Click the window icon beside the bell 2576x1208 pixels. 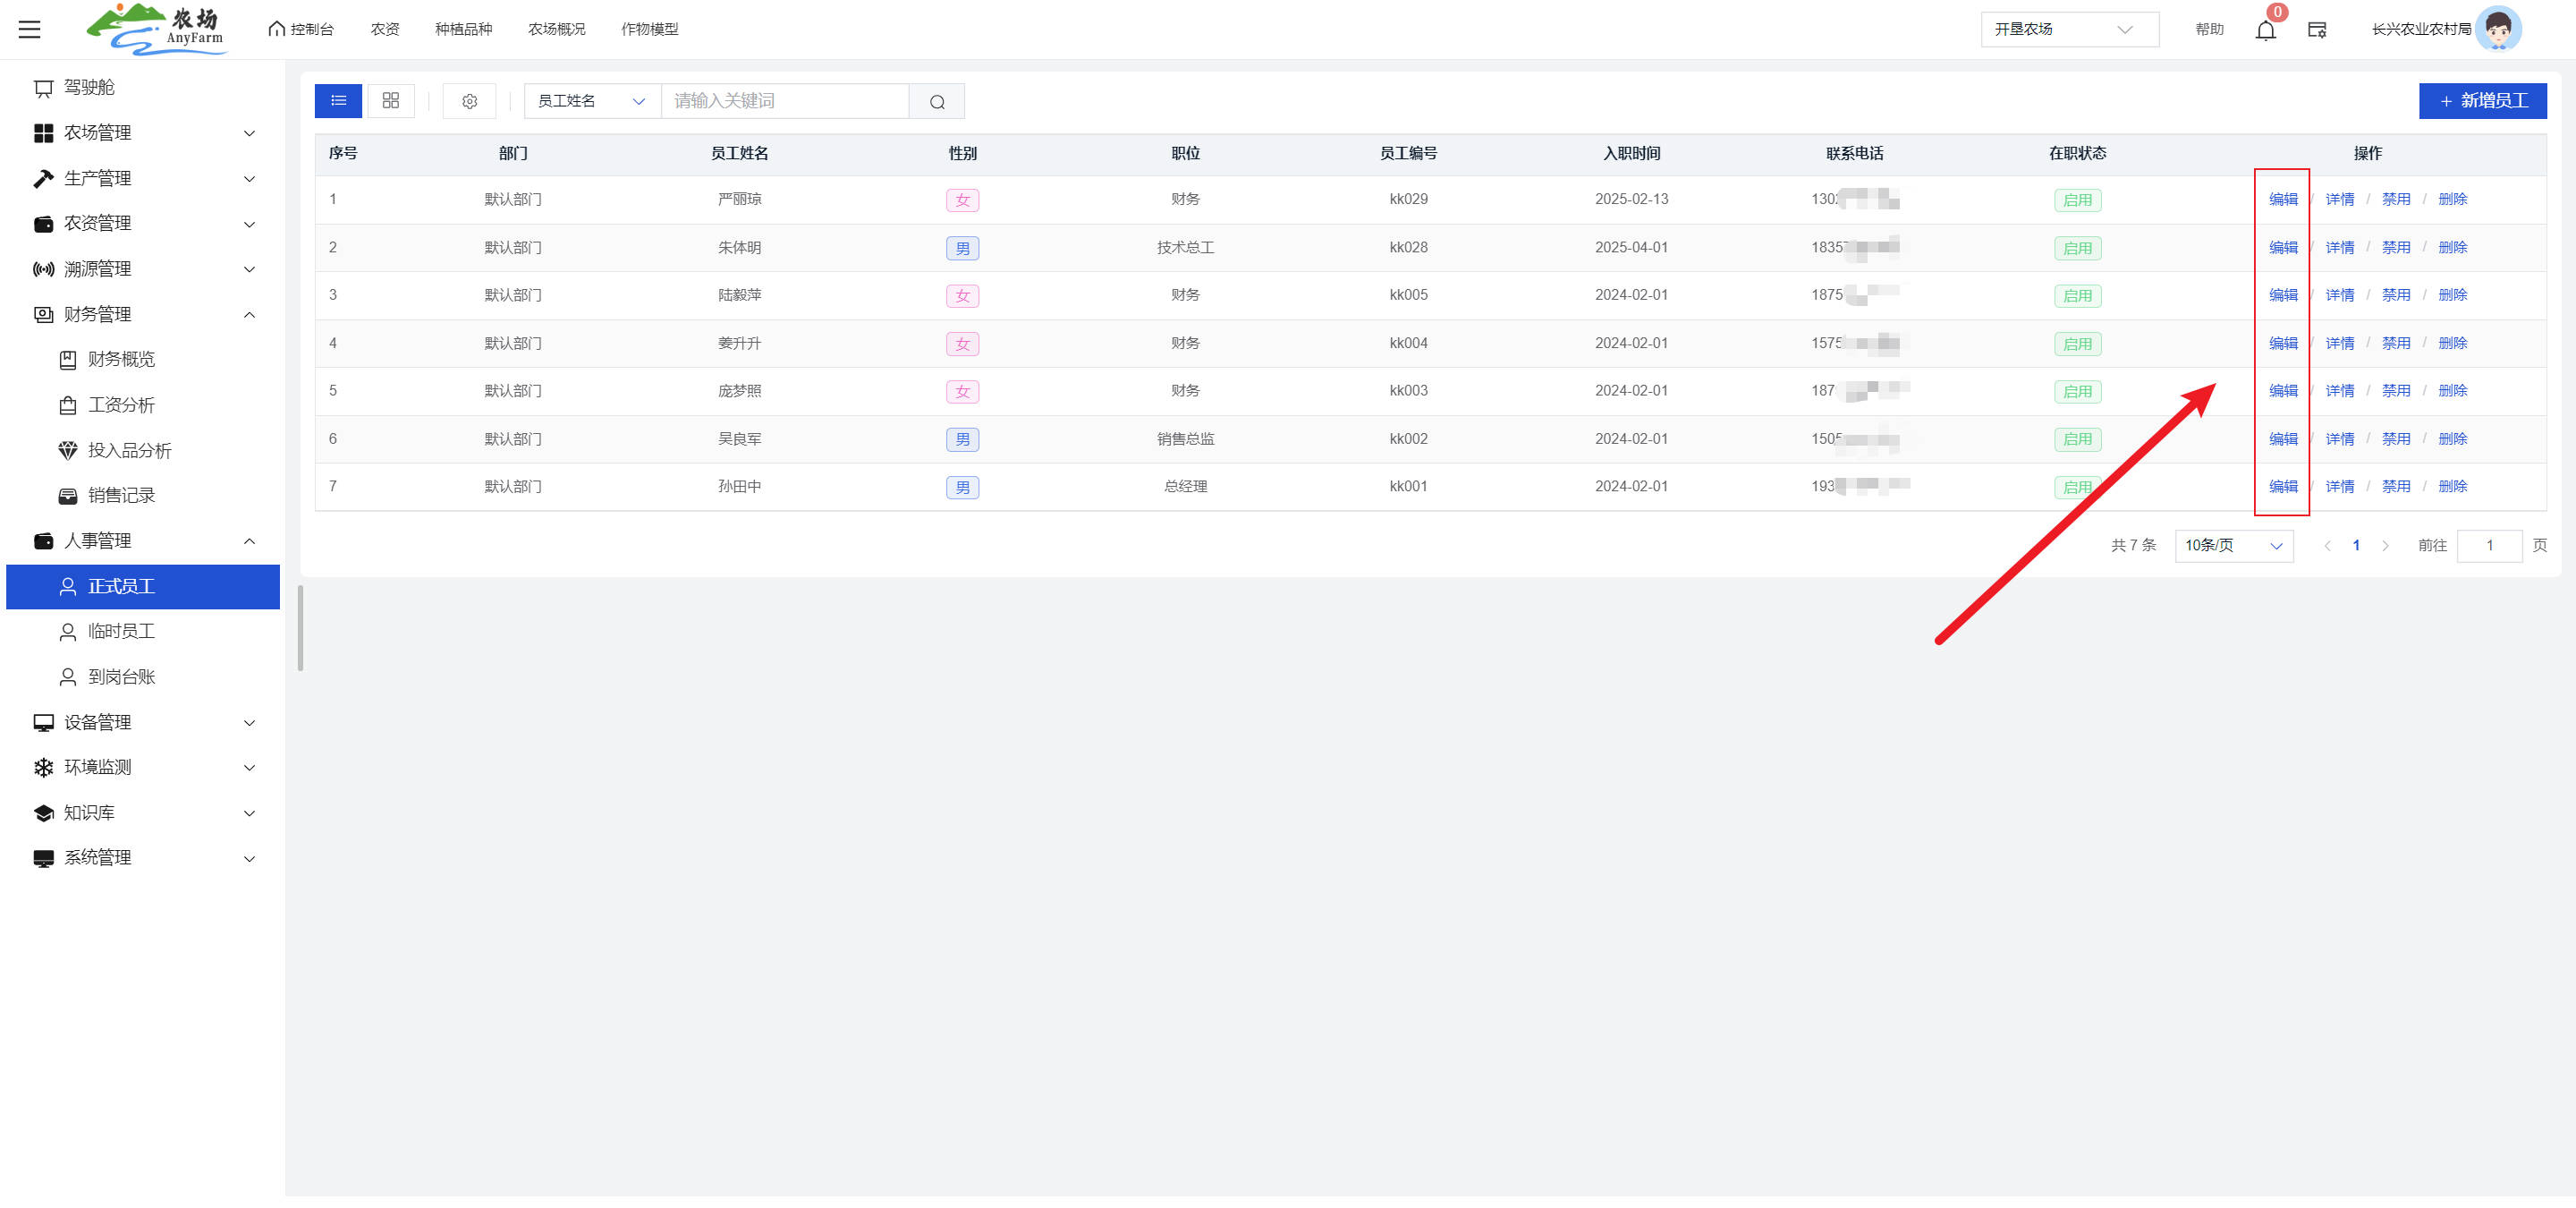(x=2317, y=30)
